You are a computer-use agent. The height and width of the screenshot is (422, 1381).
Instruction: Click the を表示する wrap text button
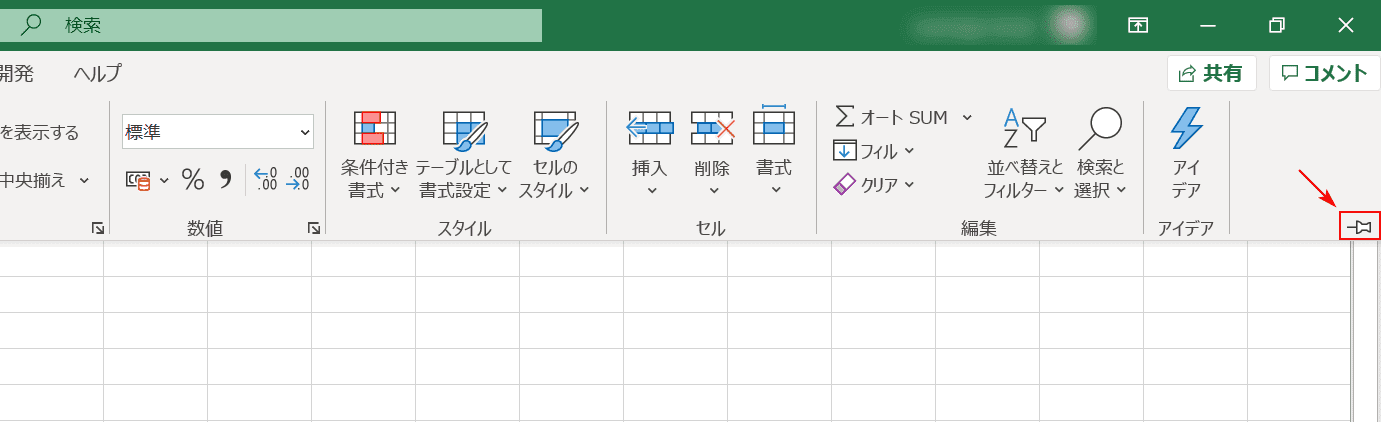40,132
